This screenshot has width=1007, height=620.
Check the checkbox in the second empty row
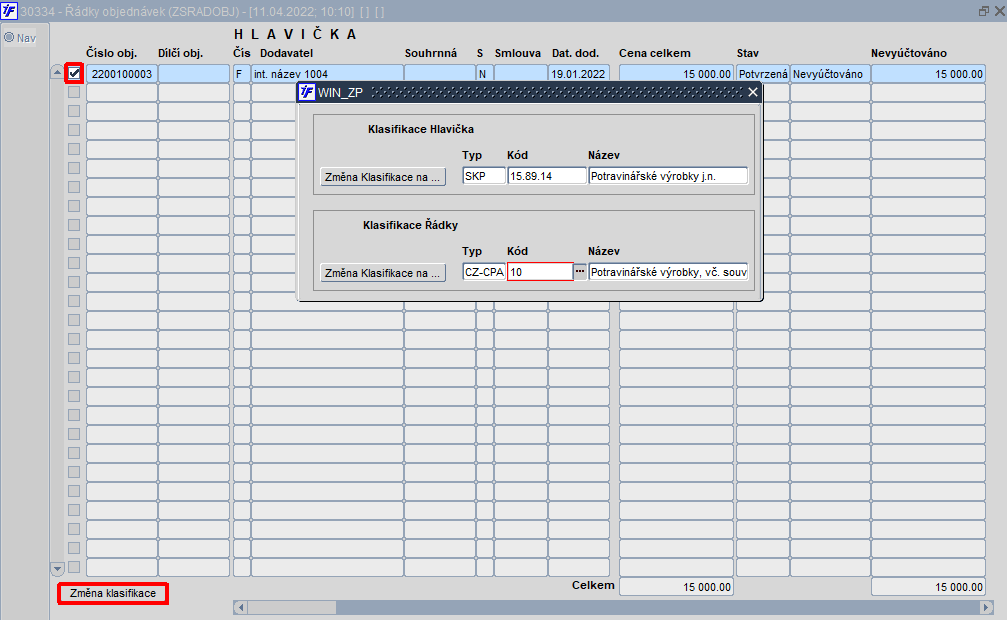74,111
